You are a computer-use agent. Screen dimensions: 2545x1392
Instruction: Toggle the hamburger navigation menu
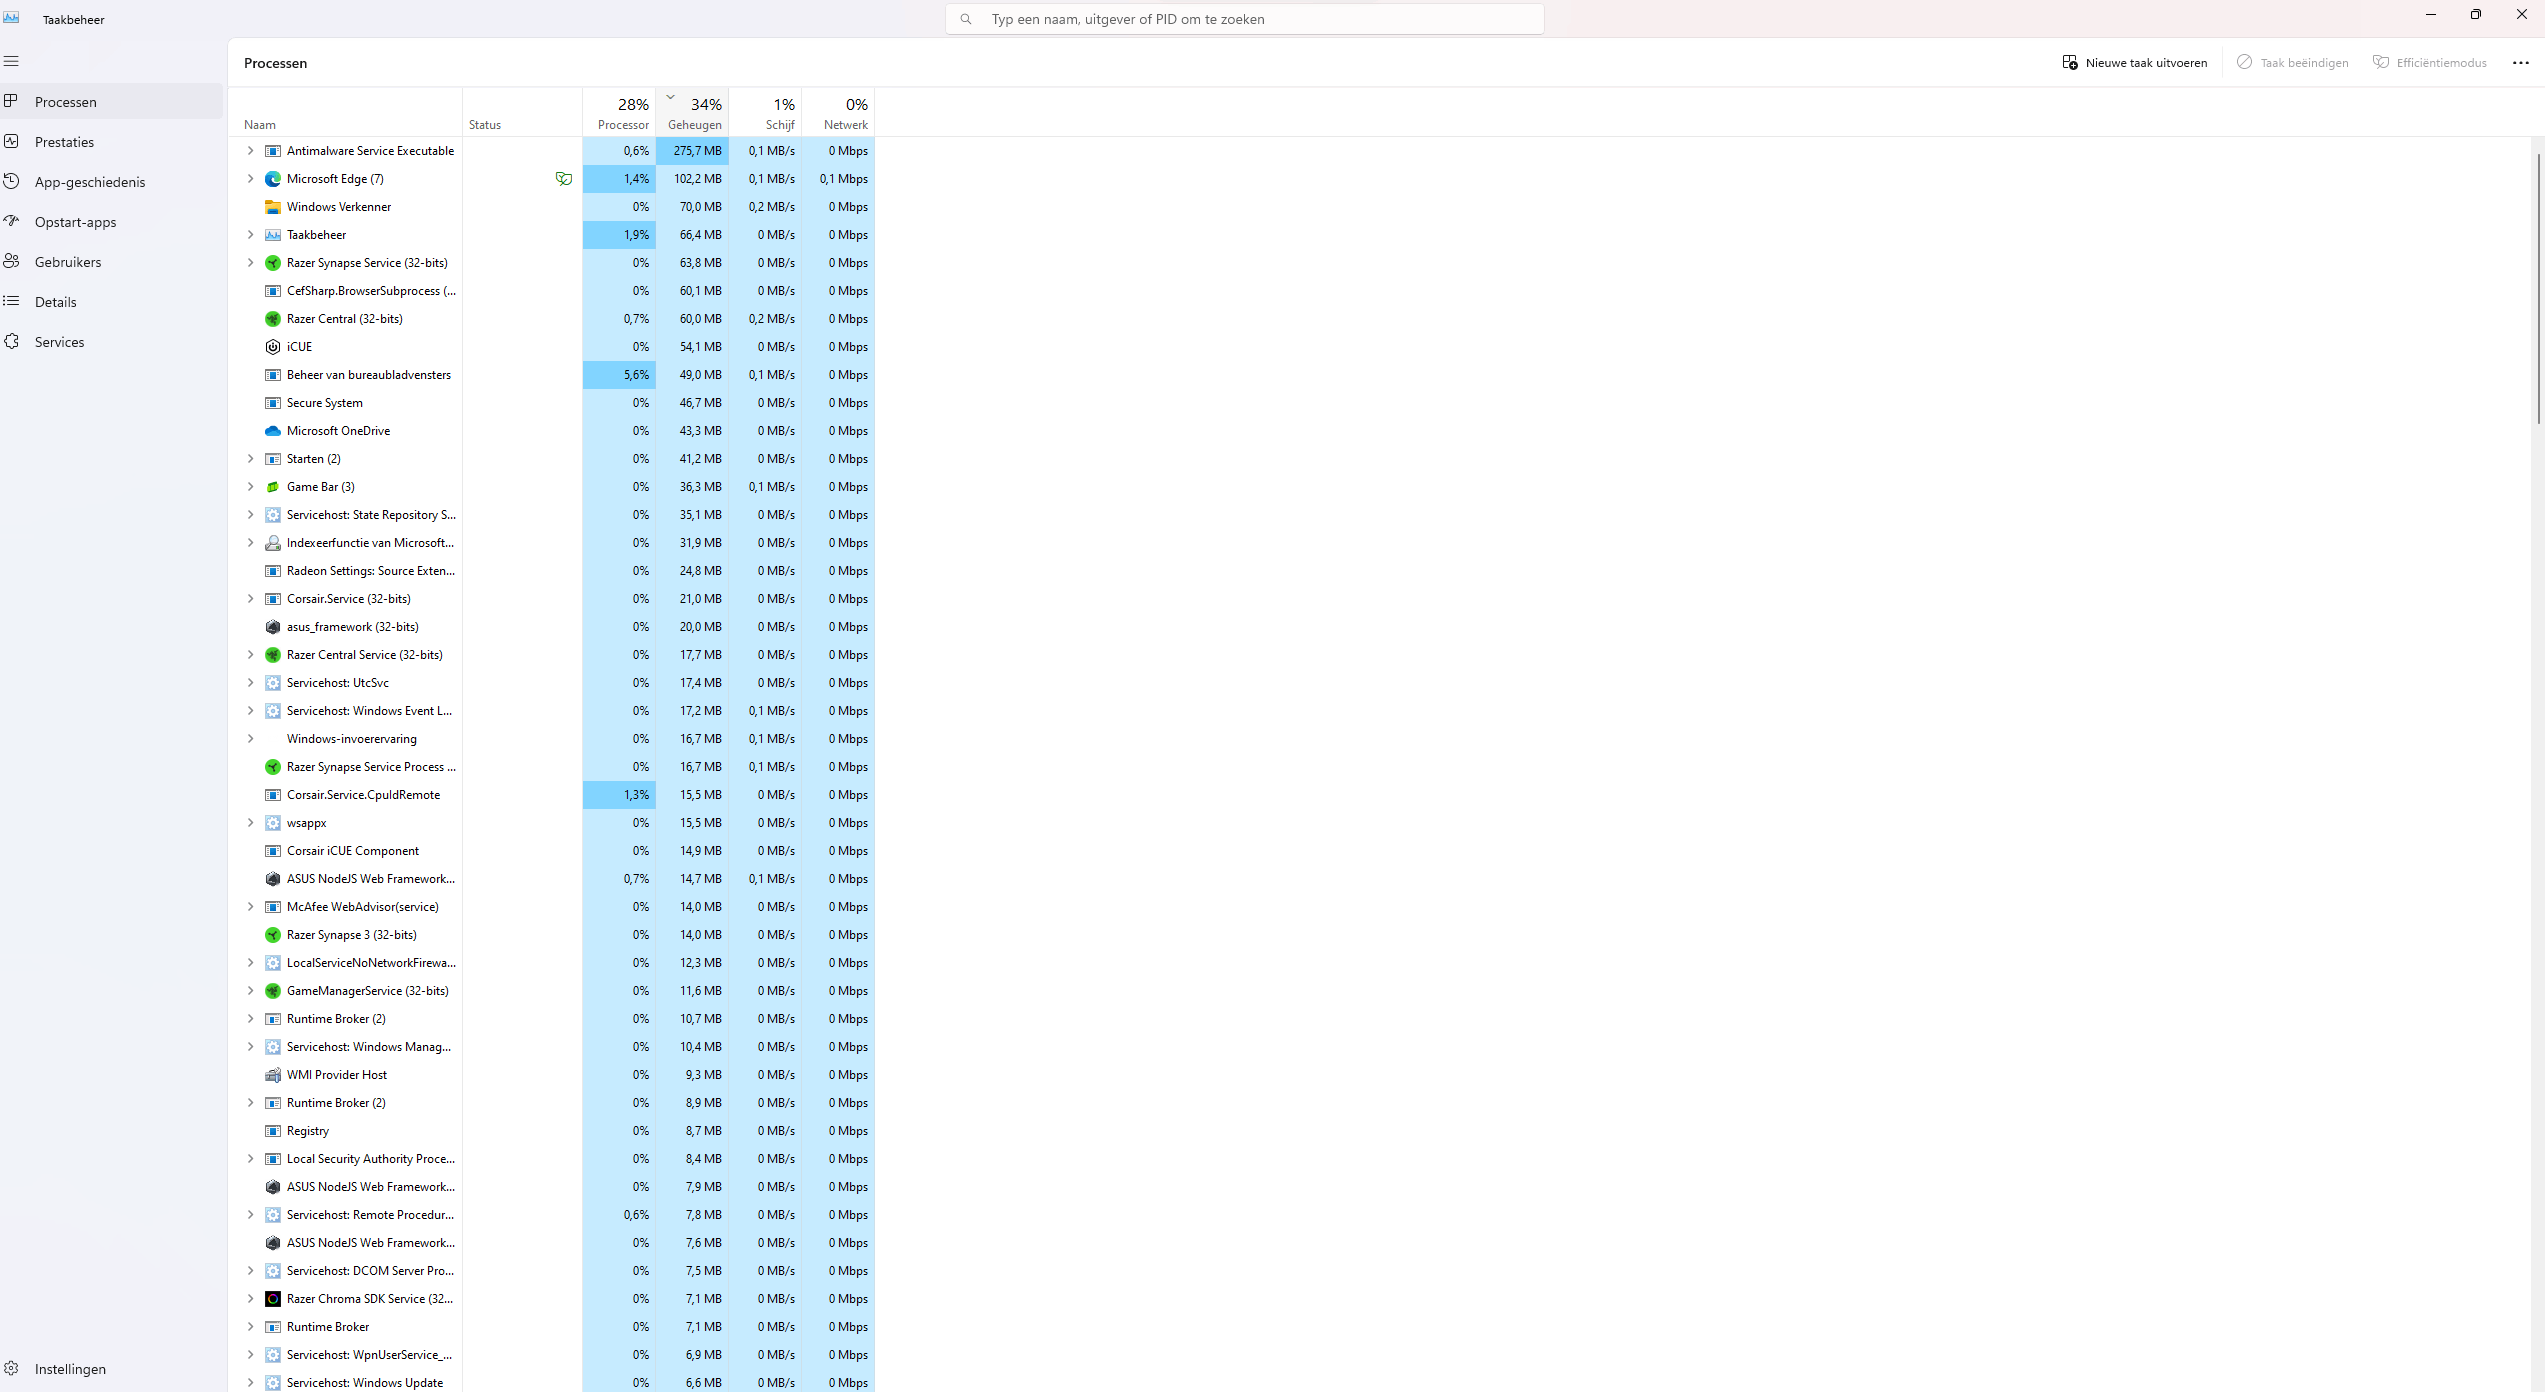(x=12, y=61)
